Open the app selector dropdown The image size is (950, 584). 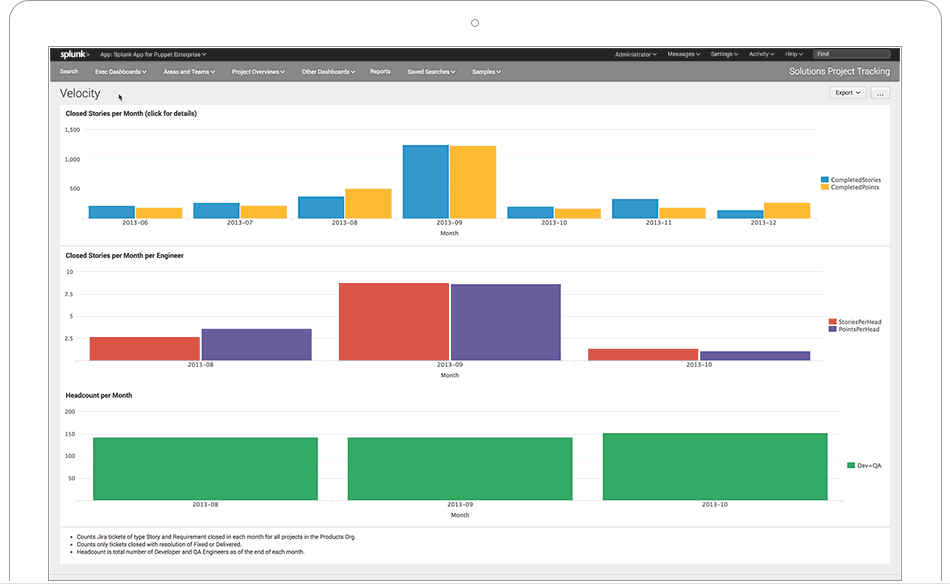point(153,54)
